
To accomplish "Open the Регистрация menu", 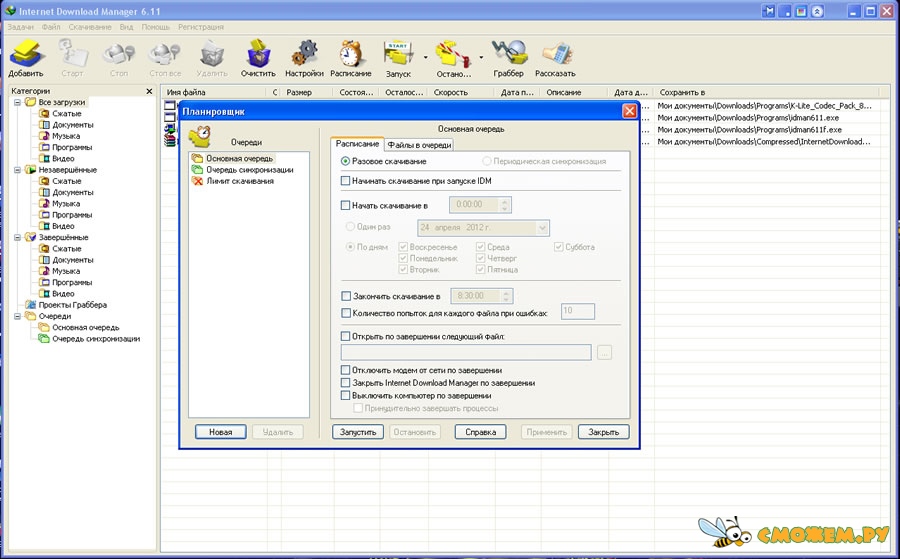I will point(201,27).
